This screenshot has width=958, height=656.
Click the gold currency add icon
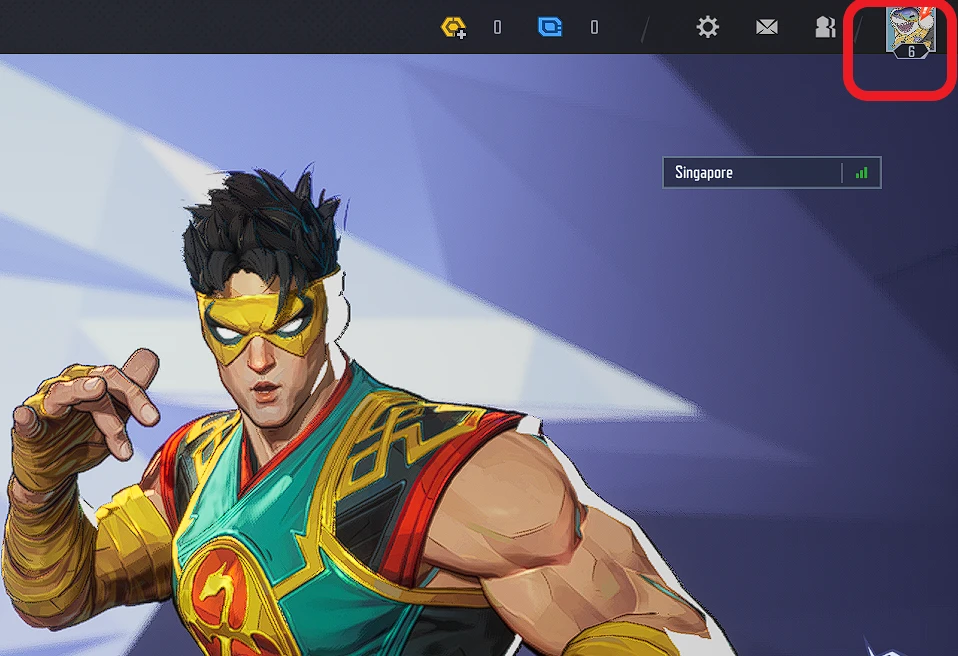(x=453, y=27)
